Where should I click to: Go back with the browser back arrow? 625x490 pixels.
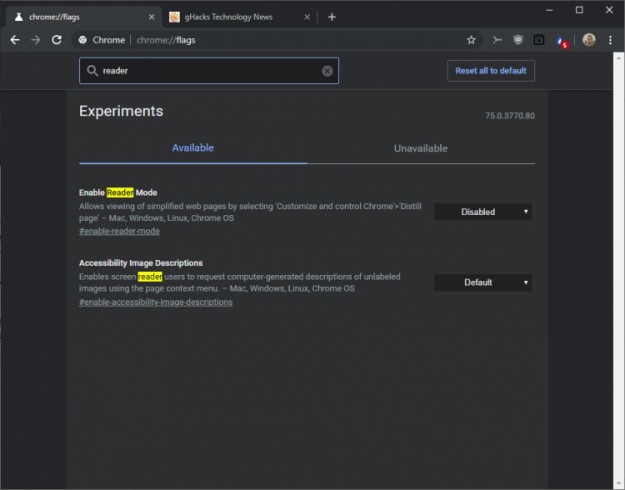coord(15,40)
